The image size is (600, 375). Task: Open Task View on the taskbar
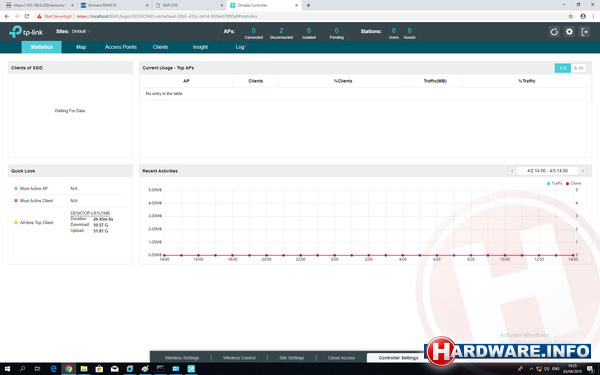pos(37,369)
